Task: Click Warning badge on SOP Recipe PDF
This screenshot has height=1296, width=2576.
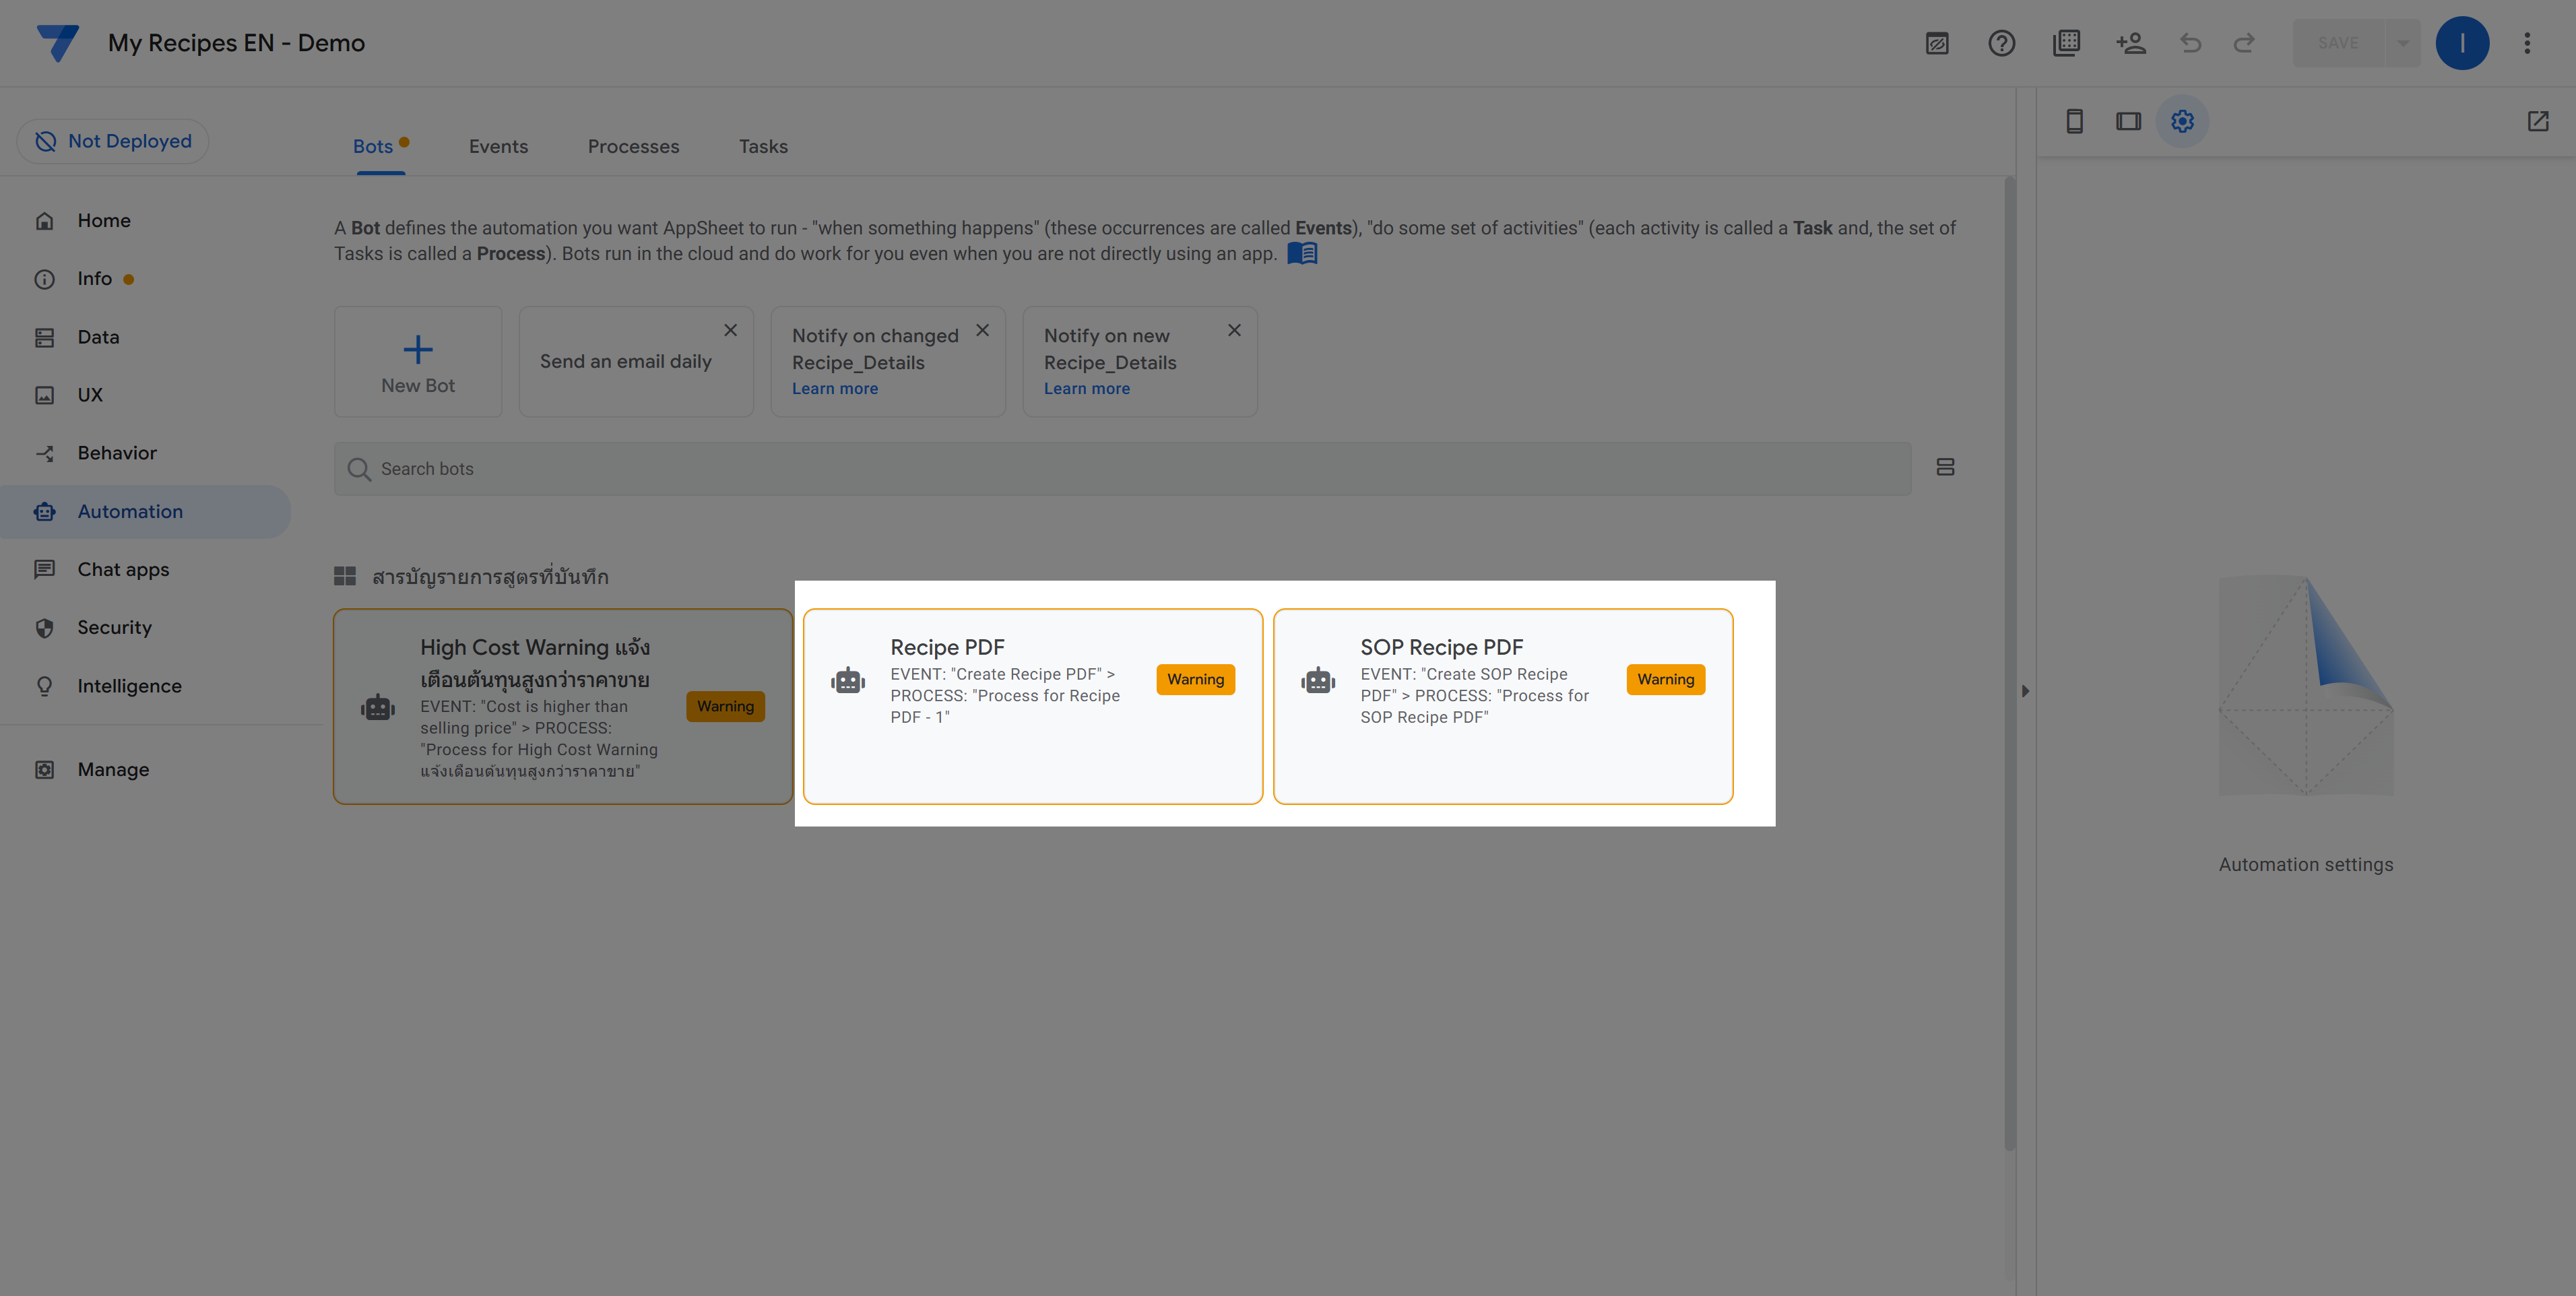Action: pyautogui.click(x=1665, y=679)
